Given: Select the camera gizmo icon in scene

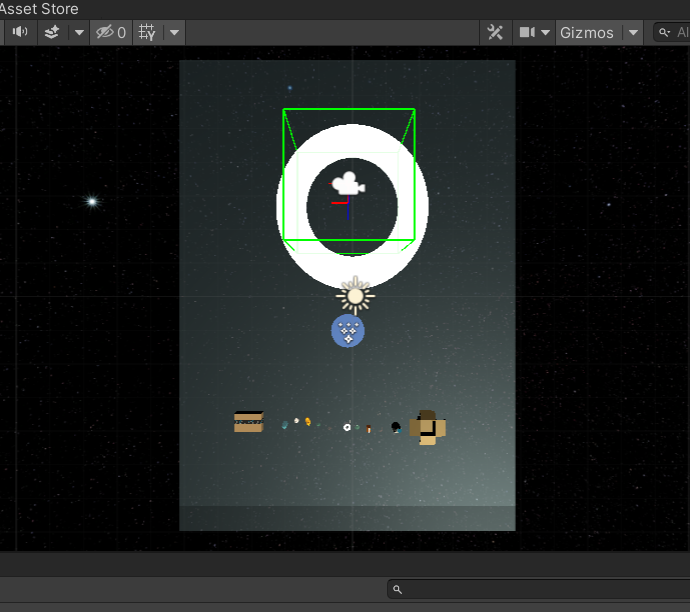Looking at the screenshot, I should coord(347,183).
